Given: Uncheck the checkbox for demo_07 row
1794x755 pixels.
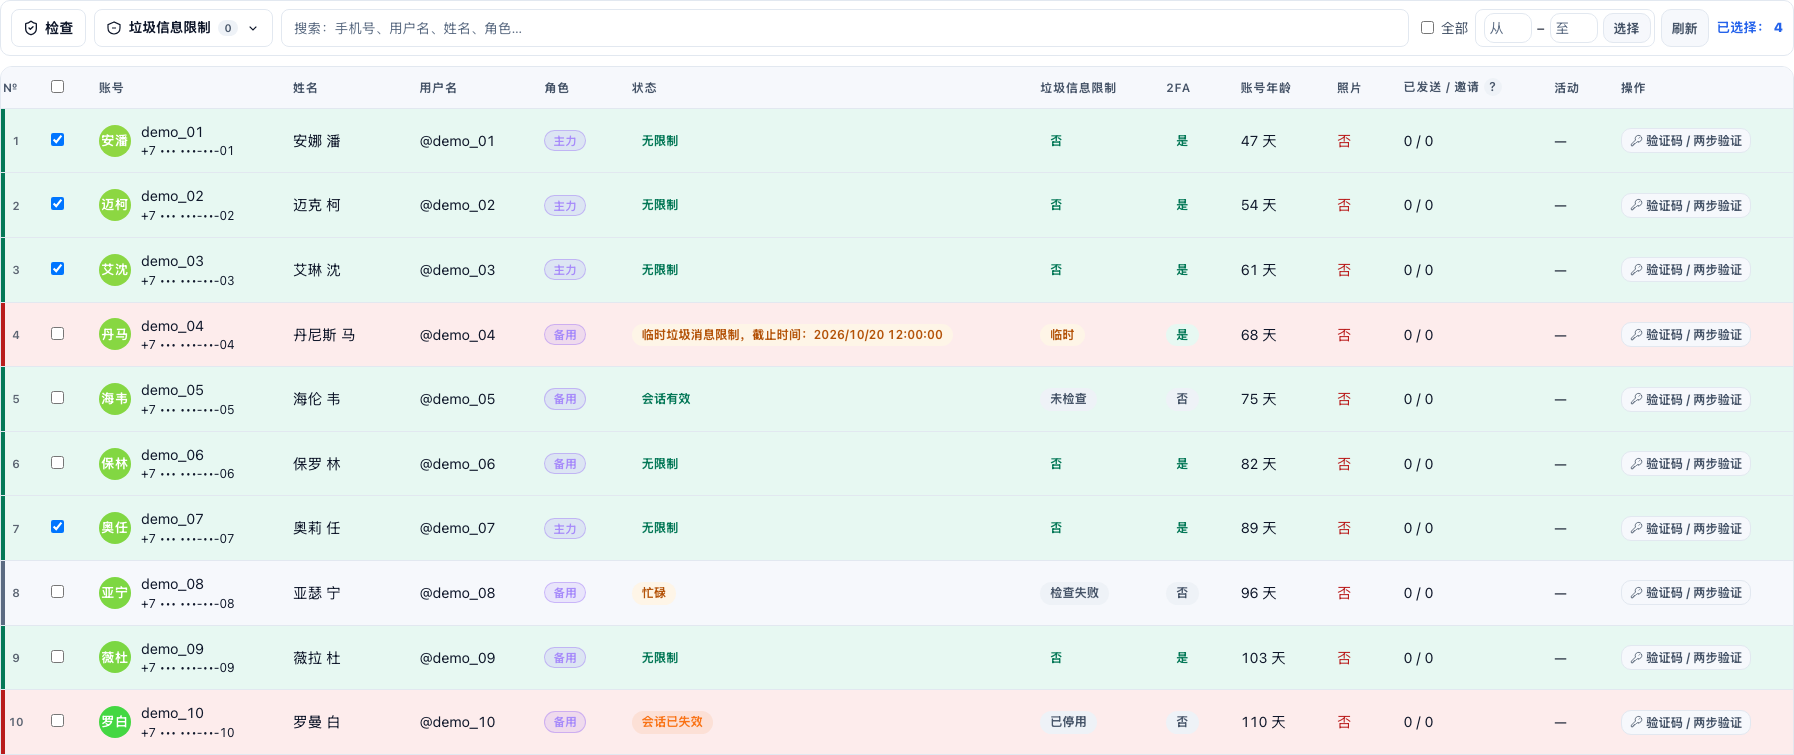Looking at the screenshot, I should point(57,527).
